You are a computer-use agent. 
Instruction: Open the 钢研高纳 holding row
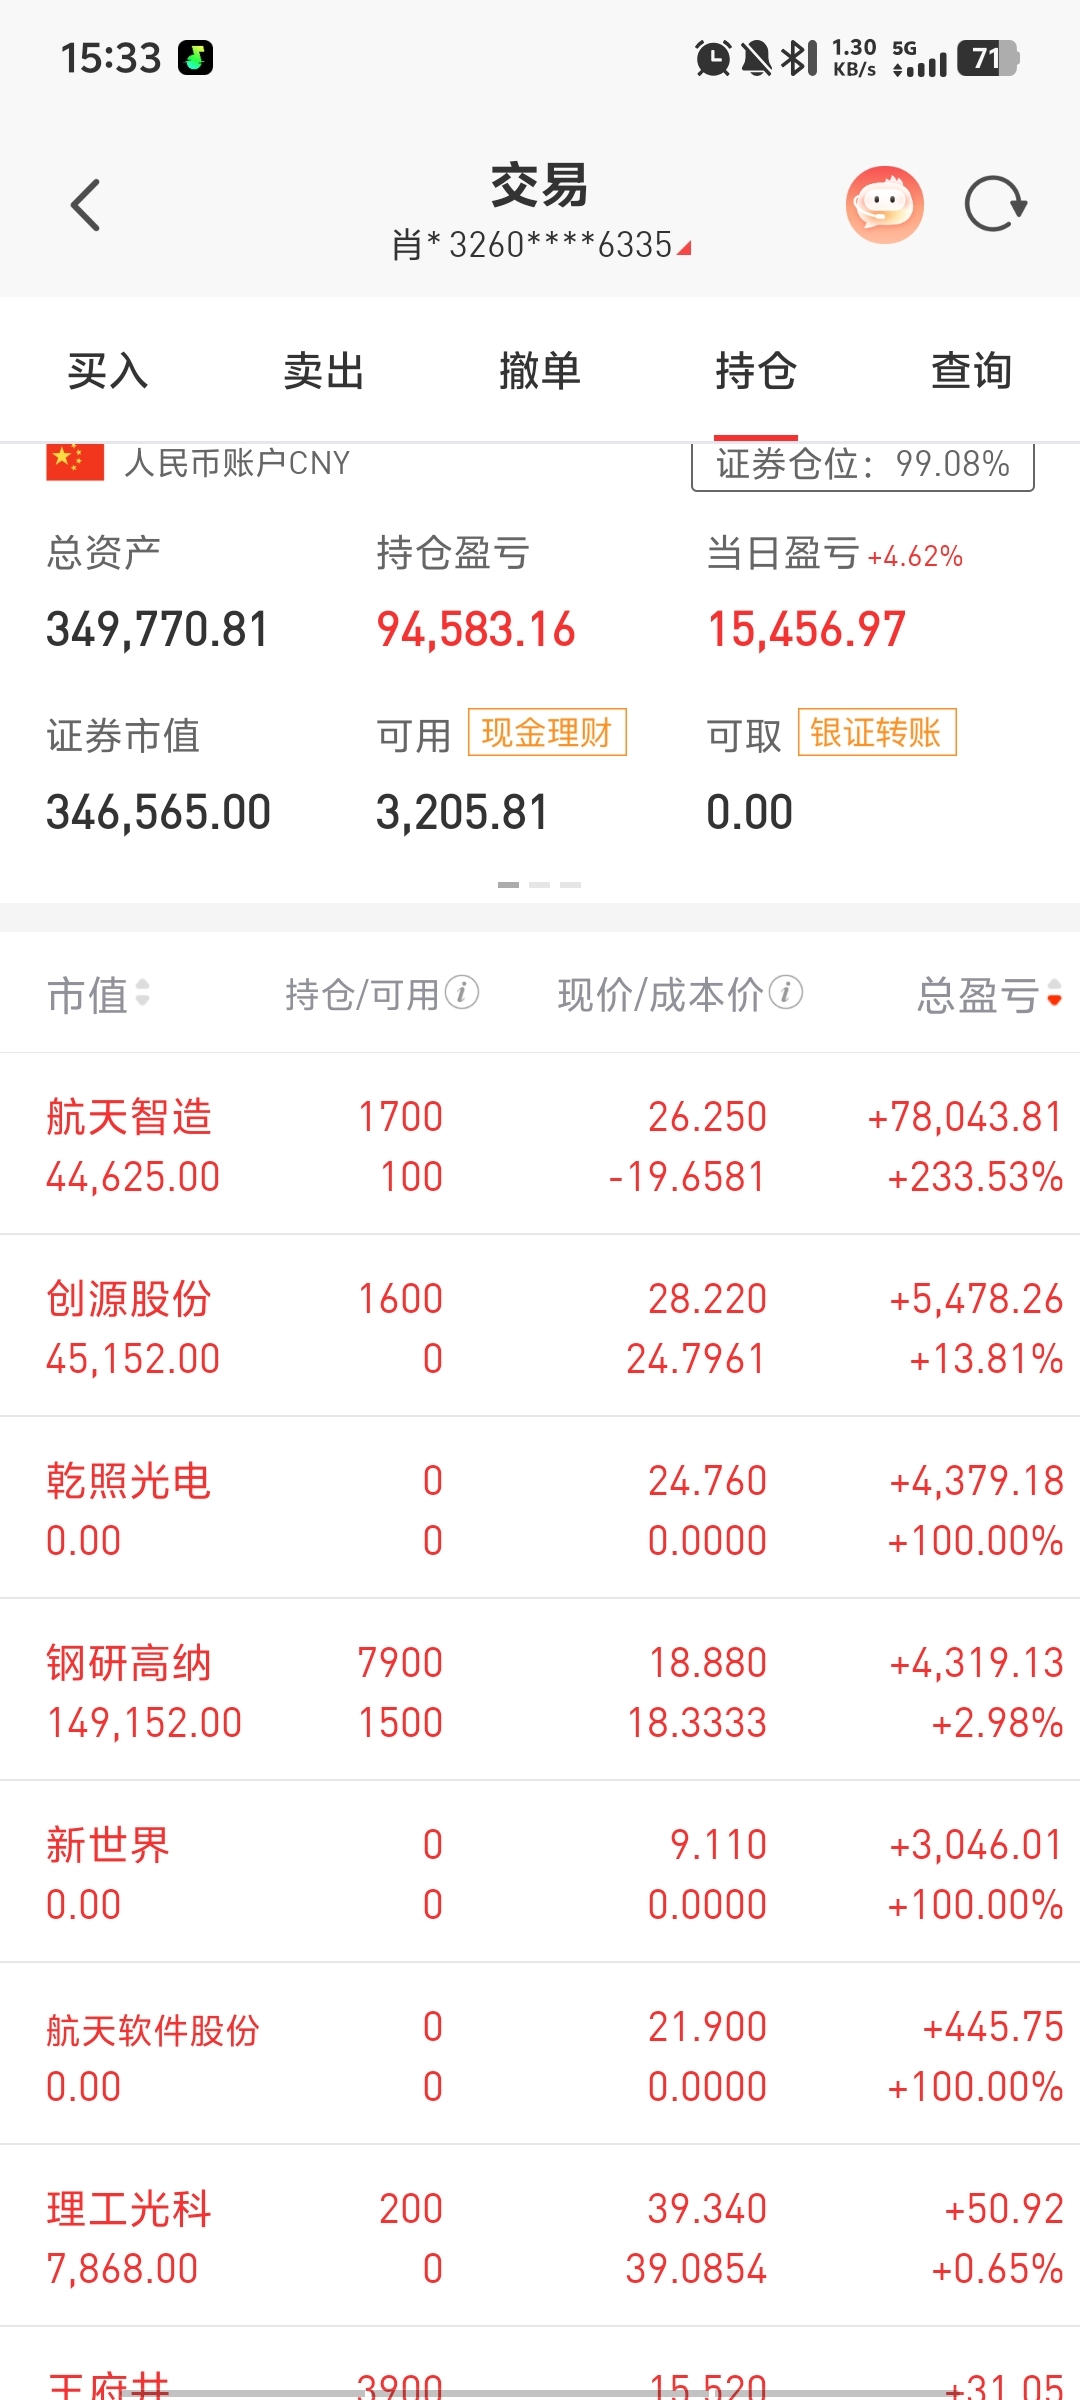[540, 1690]
